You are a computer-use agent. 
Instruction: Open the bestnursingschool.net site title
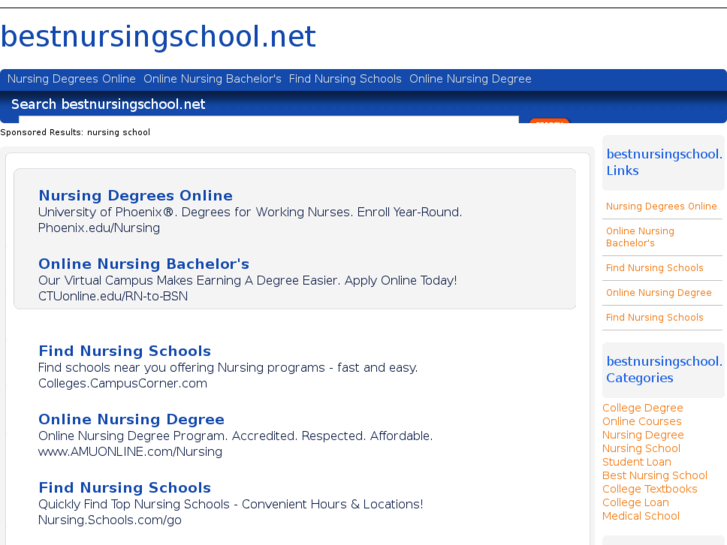pos(158,37)
